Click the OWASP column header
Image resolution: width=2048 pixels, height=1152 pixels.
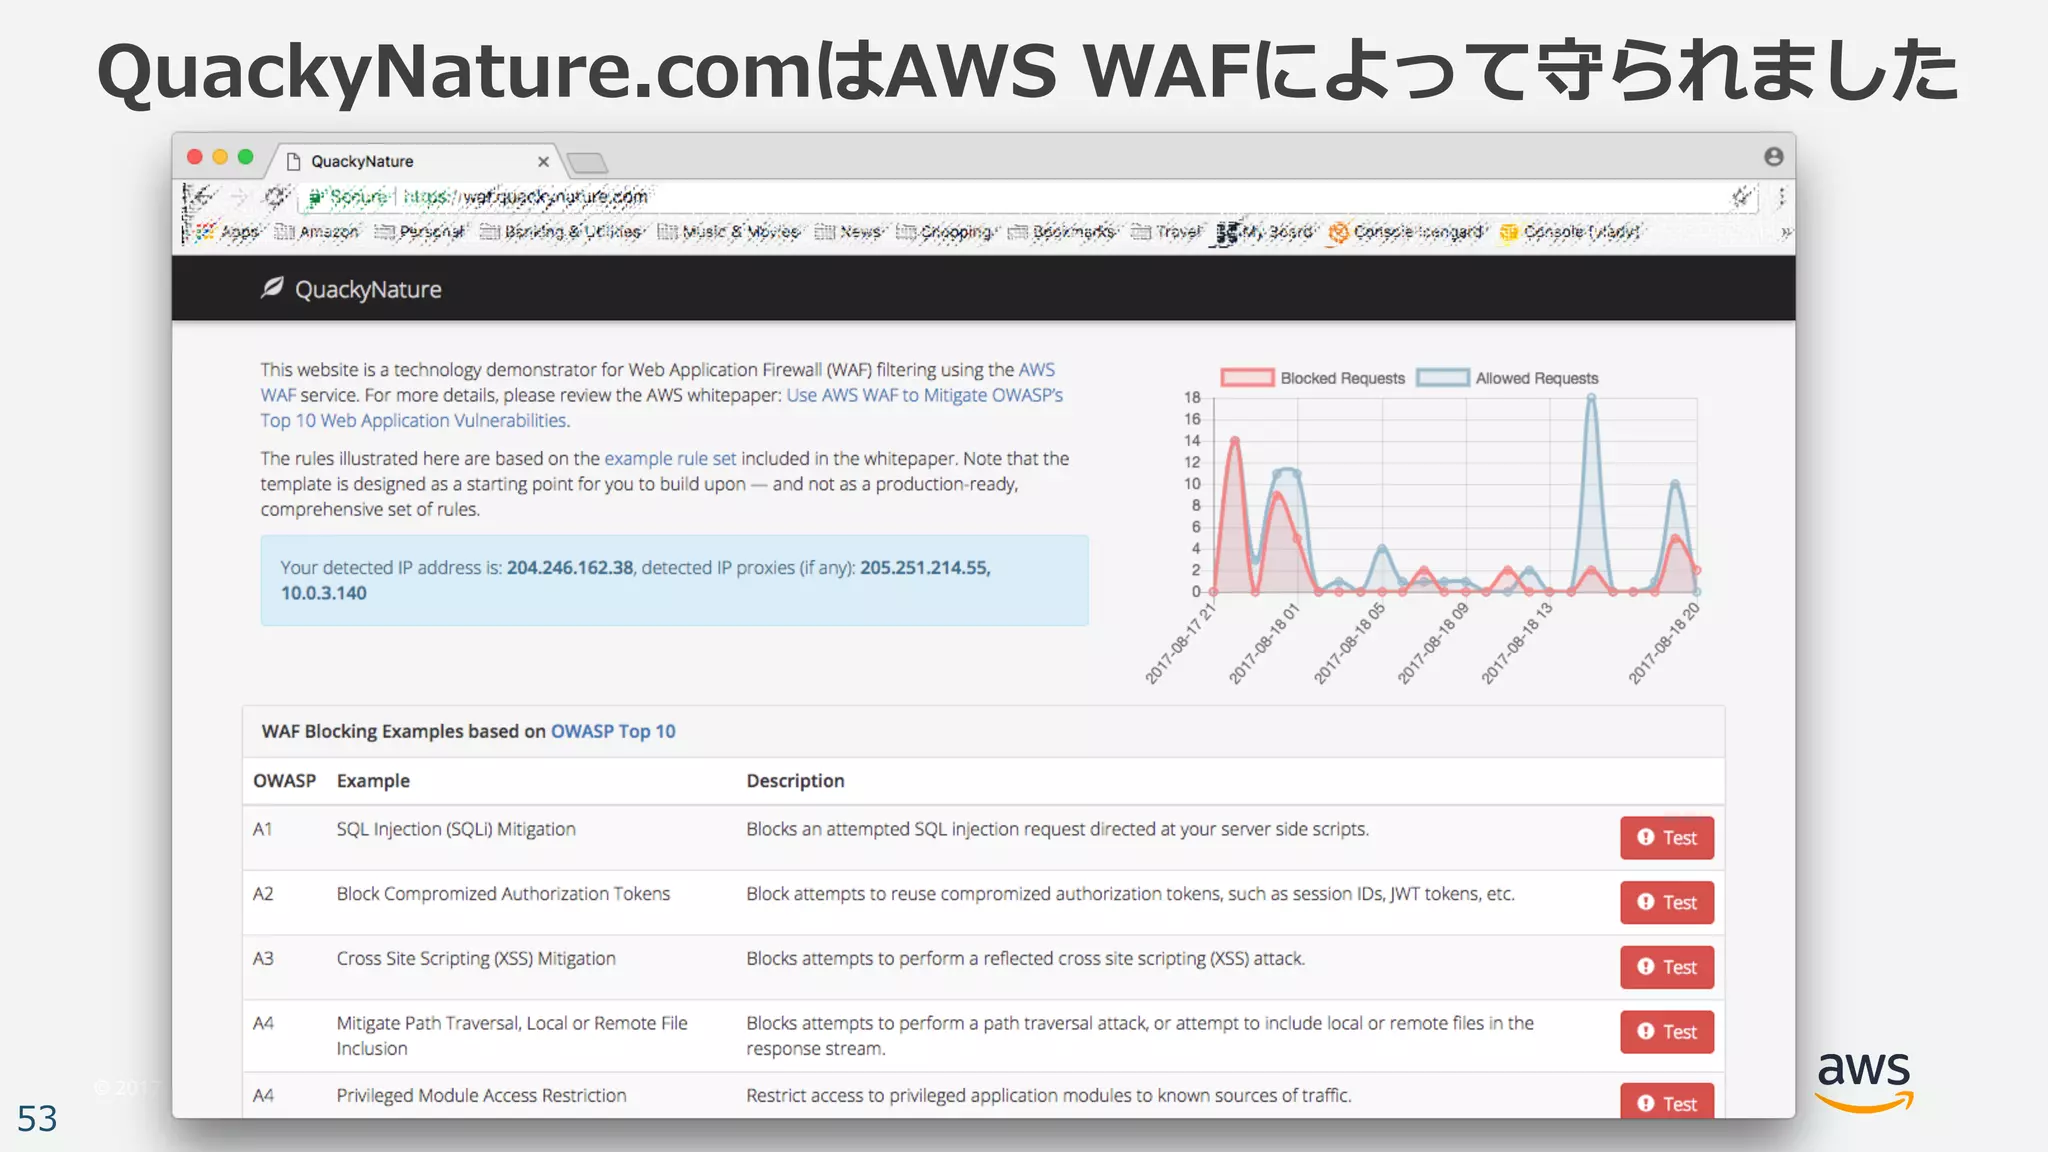(284, 781)
